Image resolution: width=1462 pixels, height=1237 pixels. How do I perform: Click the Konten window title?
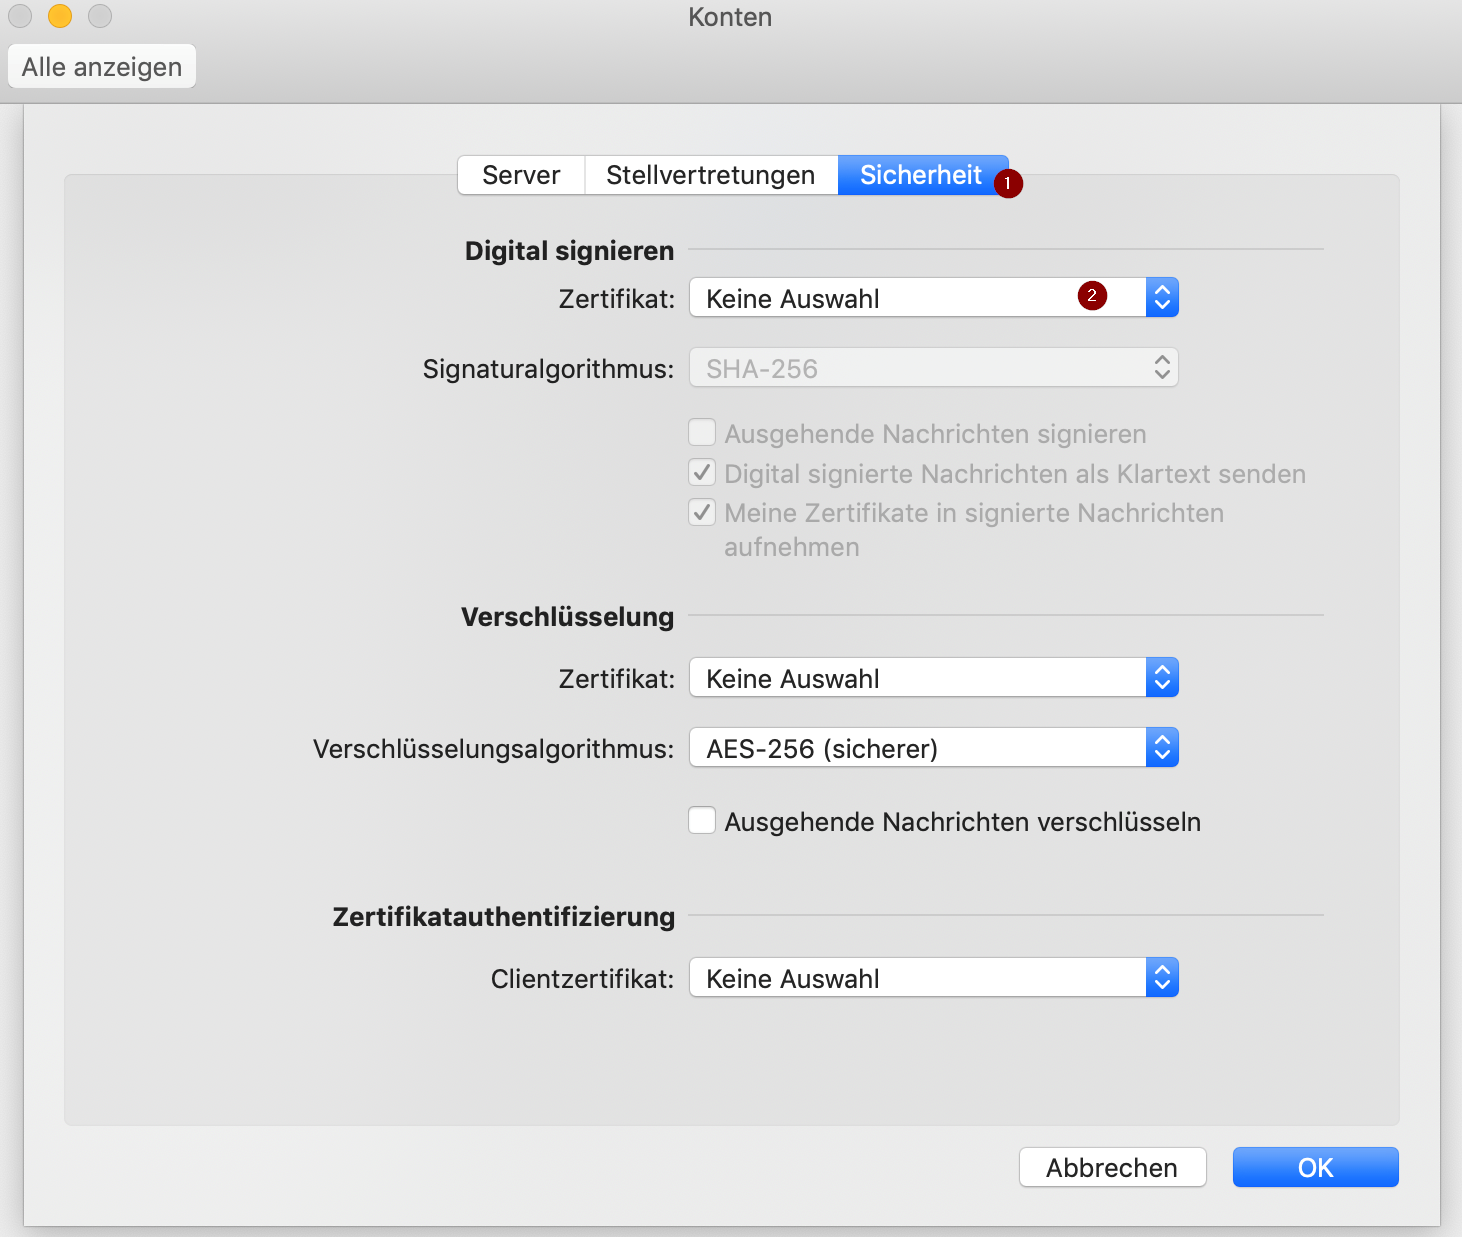[730, 17]
